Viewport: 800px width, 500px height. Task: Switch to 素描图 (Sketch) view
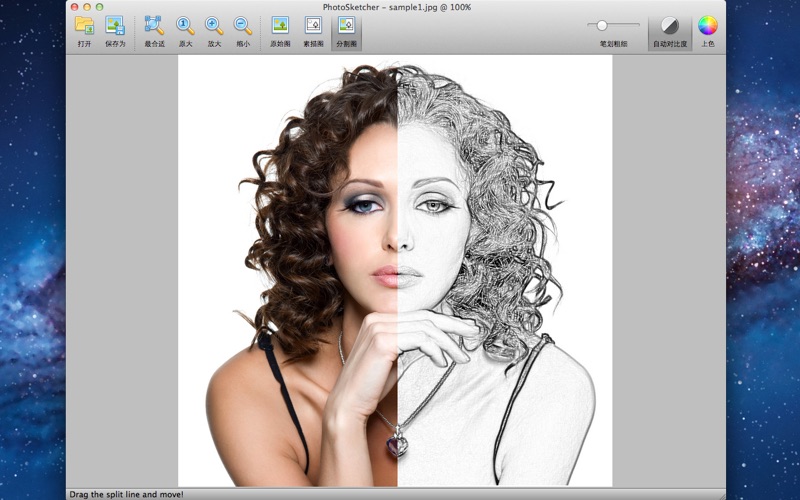click(x=313, y=26)
